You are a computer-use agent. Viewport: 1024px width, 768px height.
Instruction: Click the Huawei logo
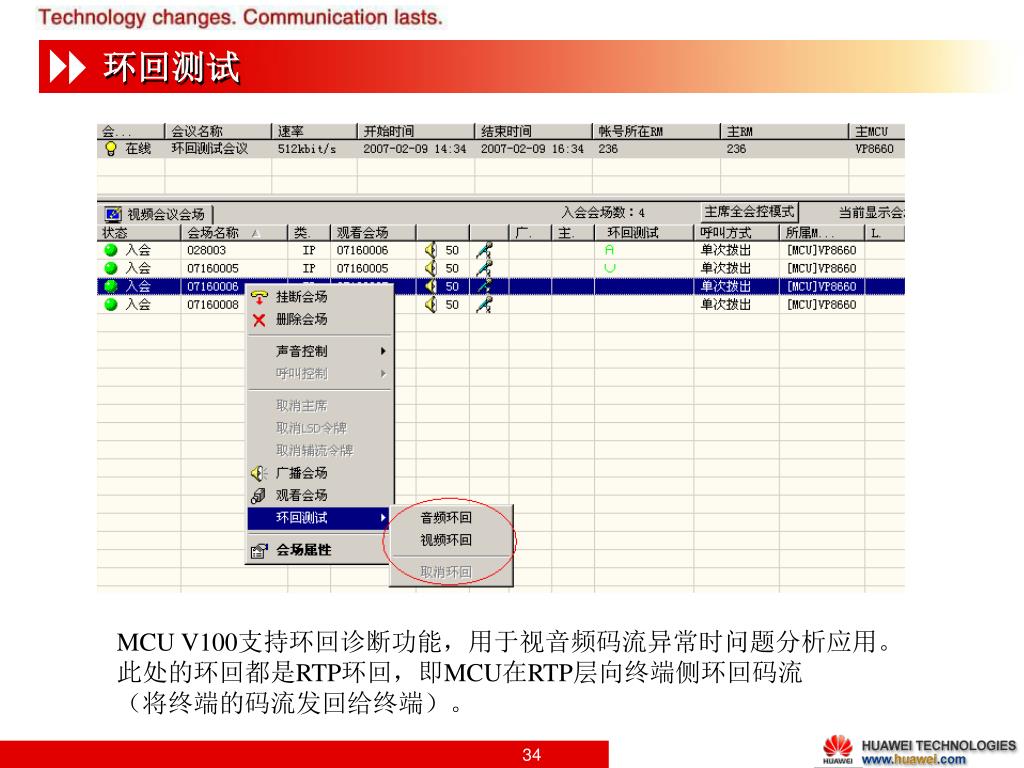838,749
